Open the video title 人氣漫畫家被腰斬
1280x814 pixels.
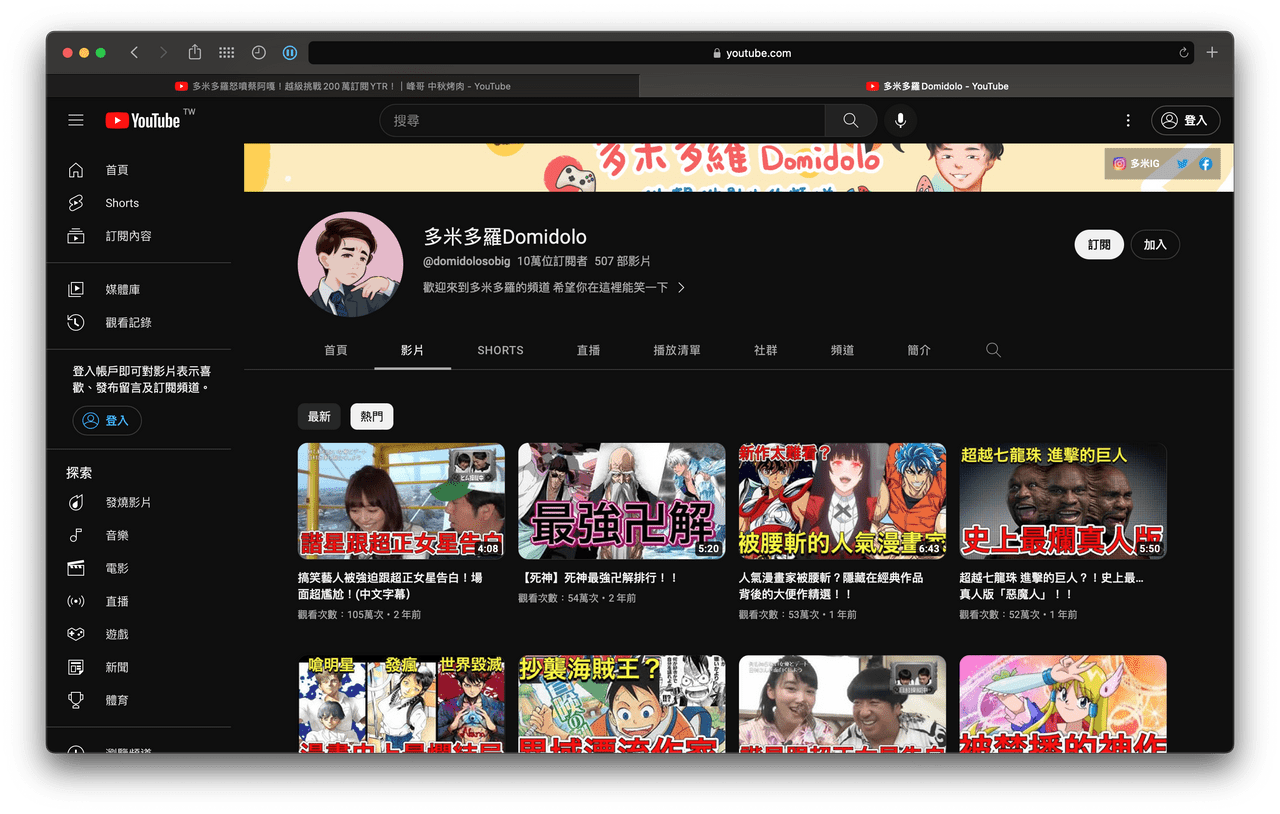tap(831, 585)
